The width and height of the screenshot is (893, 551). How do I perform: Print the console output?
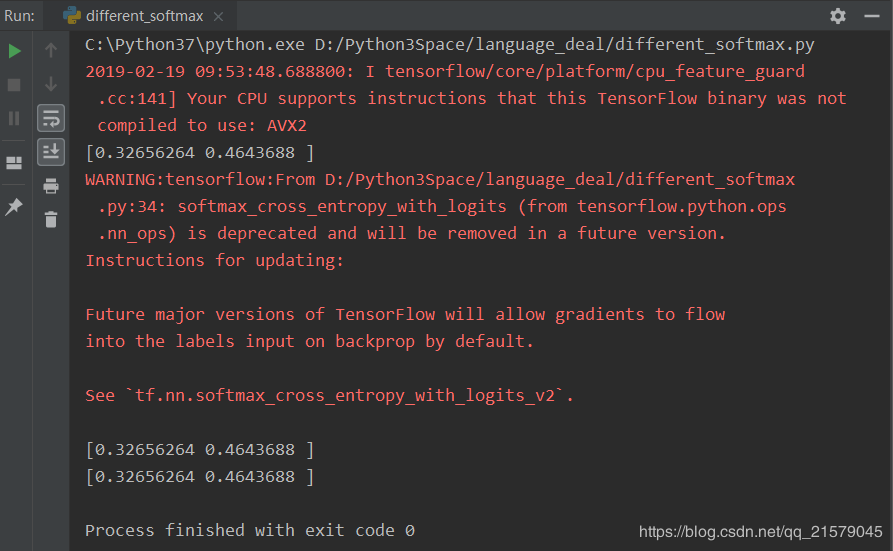[x=51, y=186]
